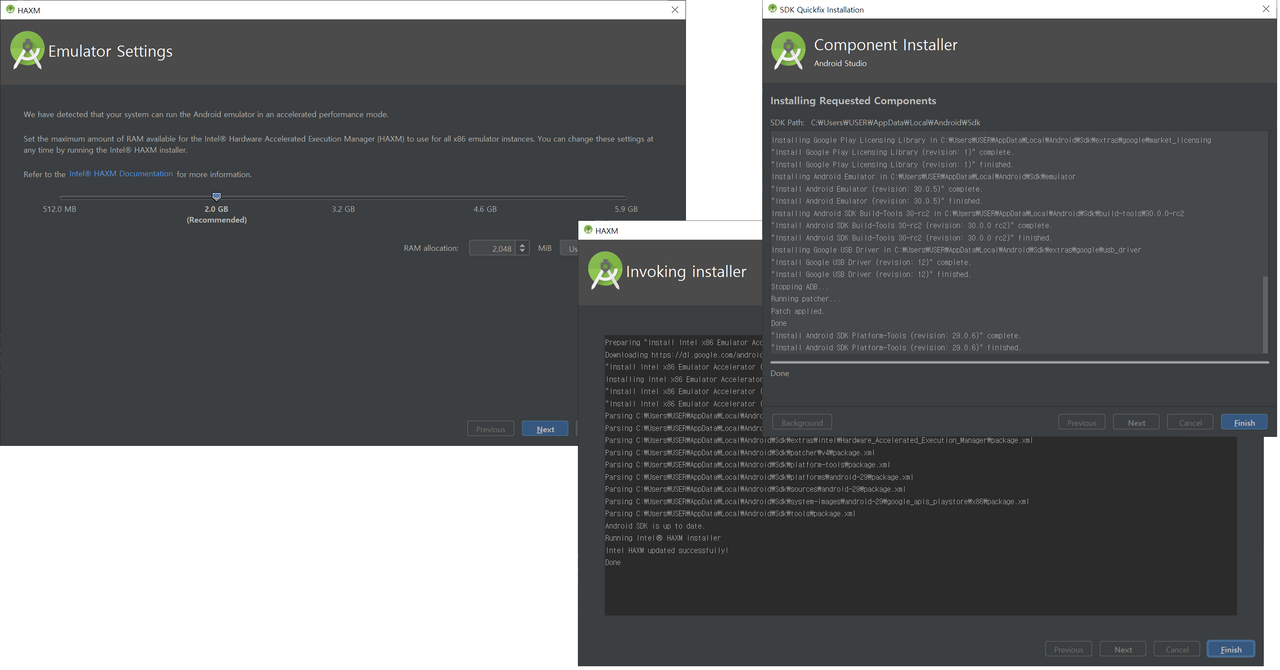Click the Parsing system-images android-29 log line
The width and height of the screenshot is (1280, 670).
coord(817,502)
